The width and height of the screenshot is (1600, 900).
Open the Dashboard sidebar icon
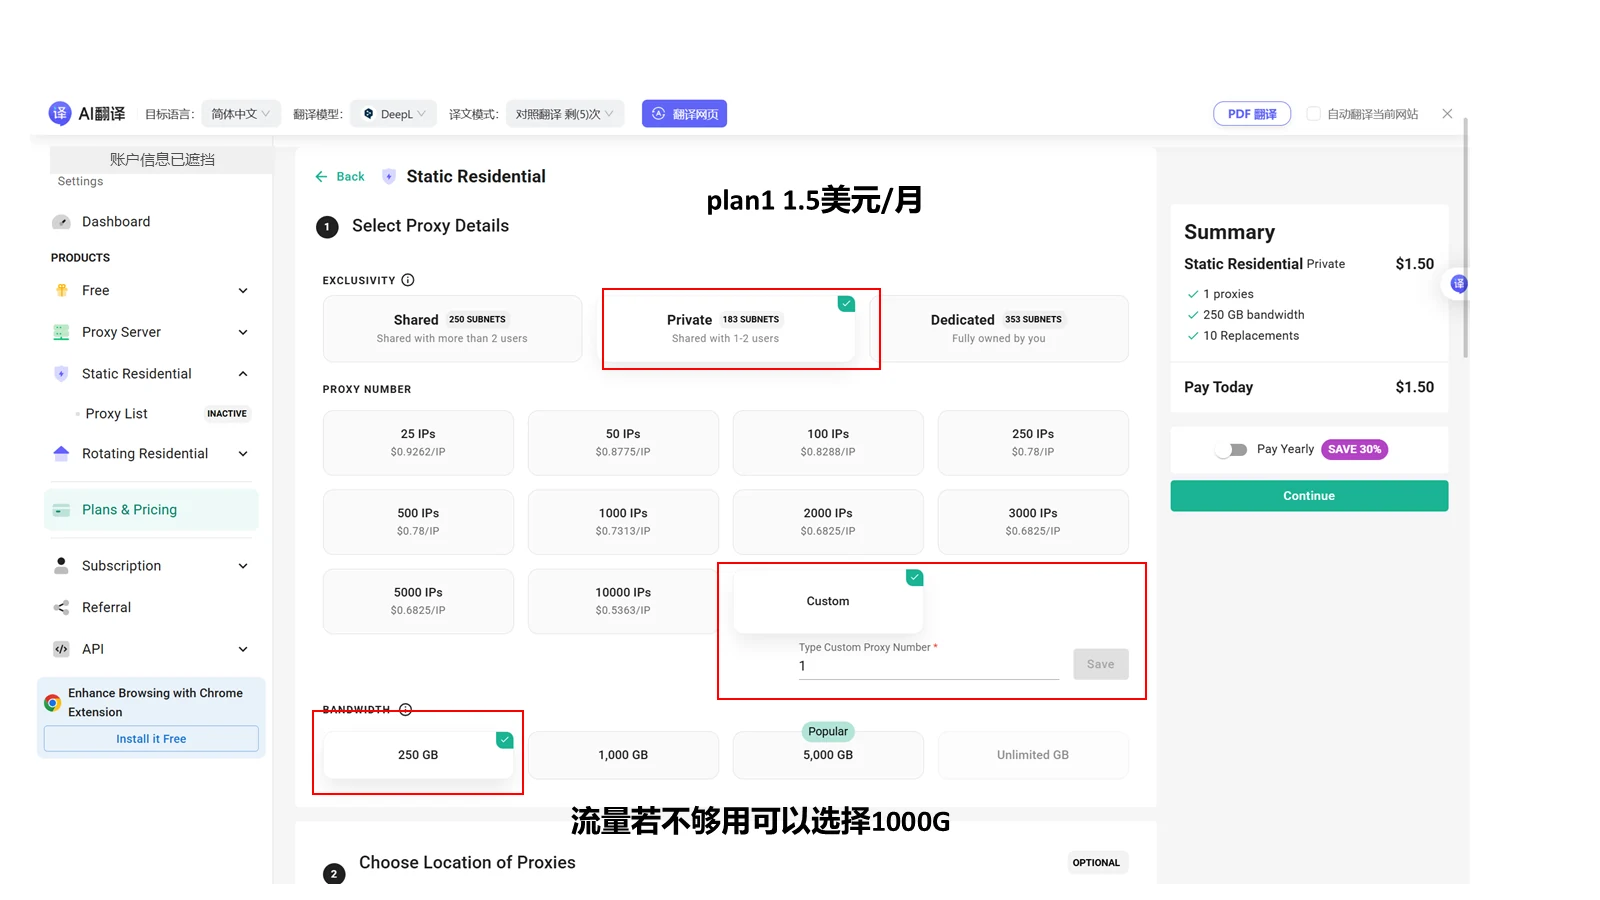pos(61,222)
